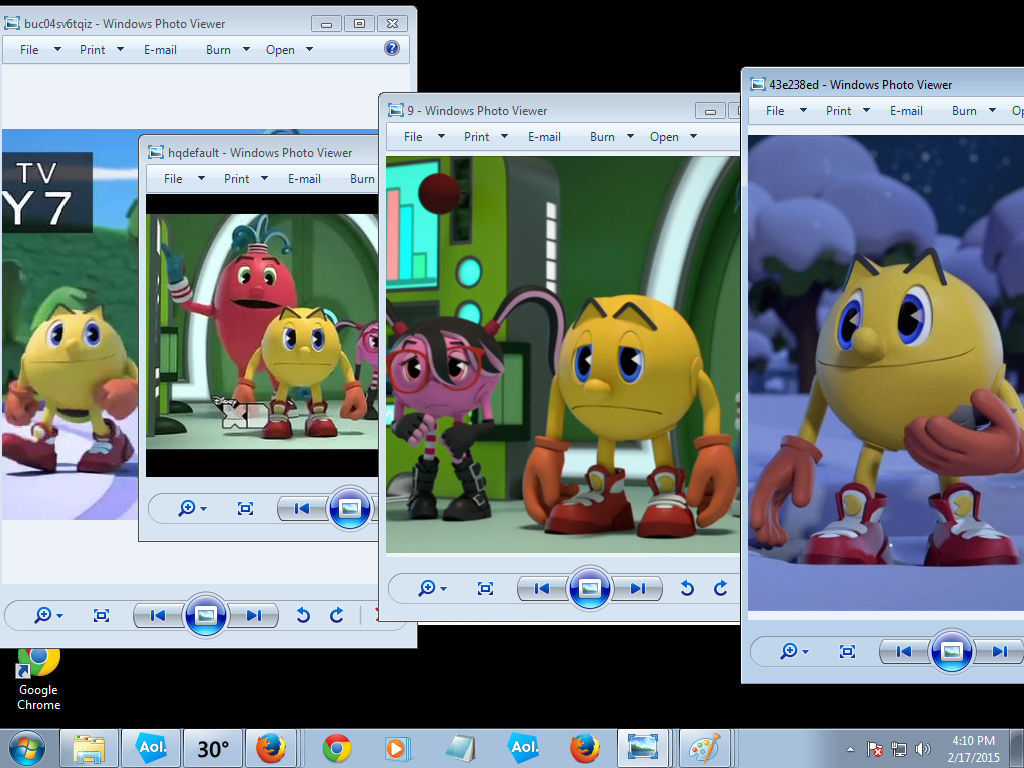Click actual size button in buc04sv6tqiz window
Image resolution: width=1024 pixels, height=768 pixels.
tap(101, 615)
